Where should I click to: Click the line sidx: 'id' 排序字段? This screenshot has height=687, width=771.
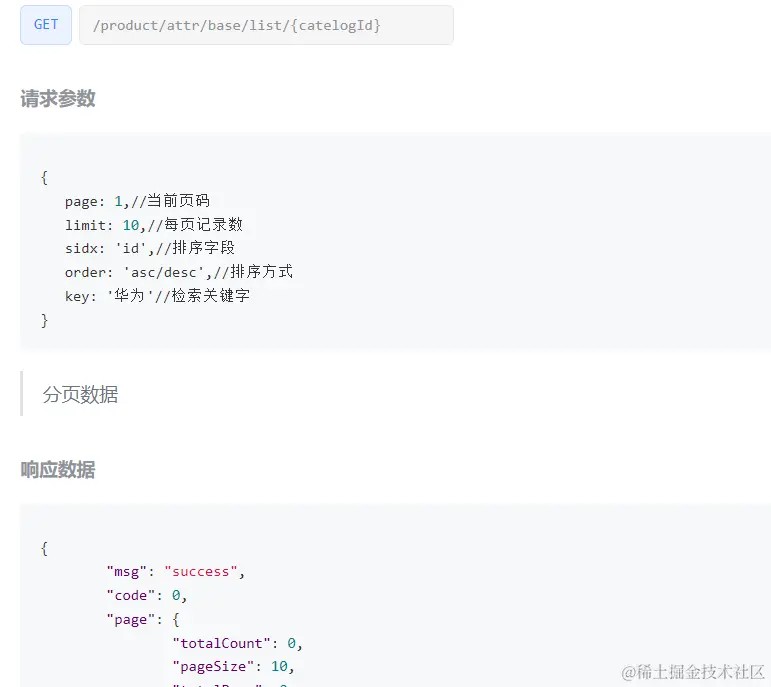(x=150, y=248)
